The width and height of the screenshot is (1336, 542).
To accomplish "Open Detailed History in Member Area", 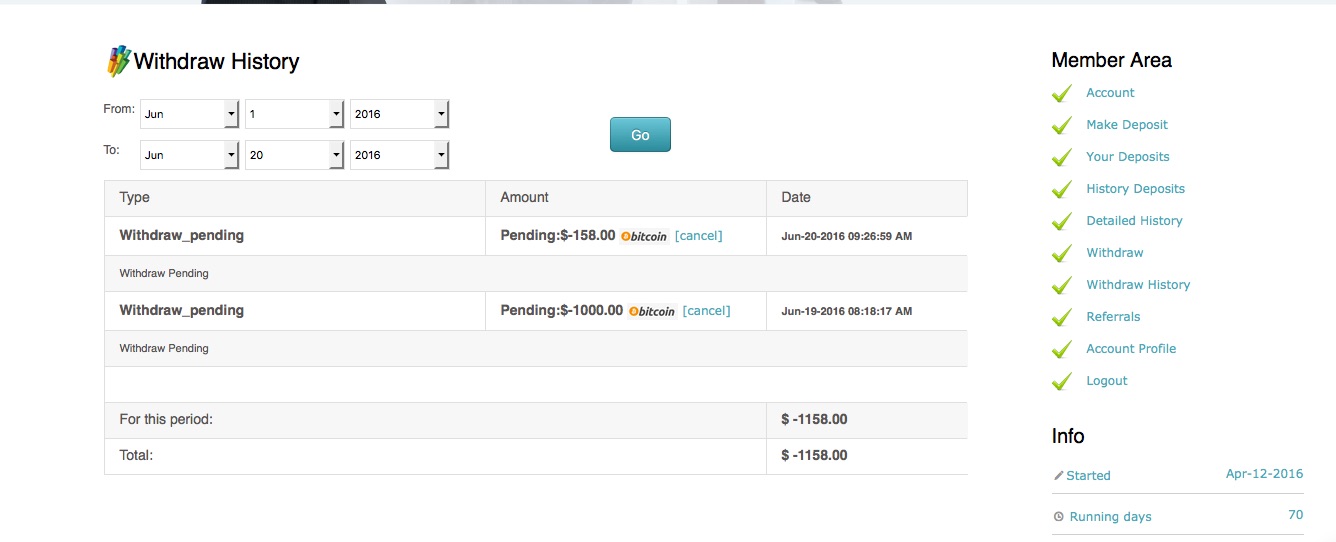I will [1134, 221].
